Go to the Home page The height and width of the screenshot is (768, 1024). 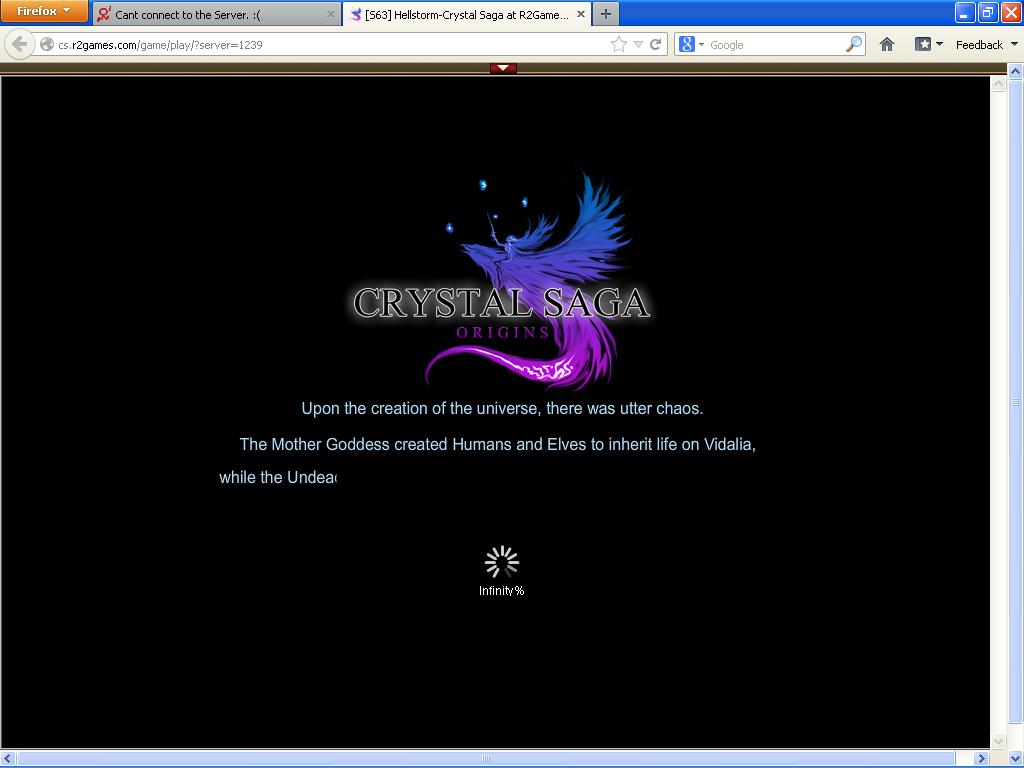886,44
